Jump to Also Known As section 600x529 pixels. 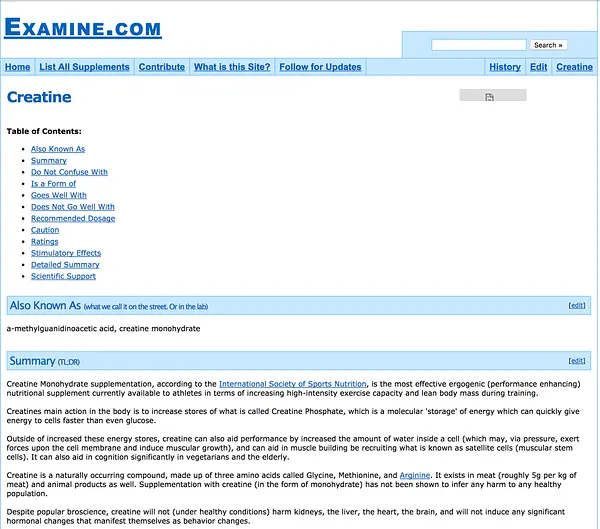pos(58,149)
